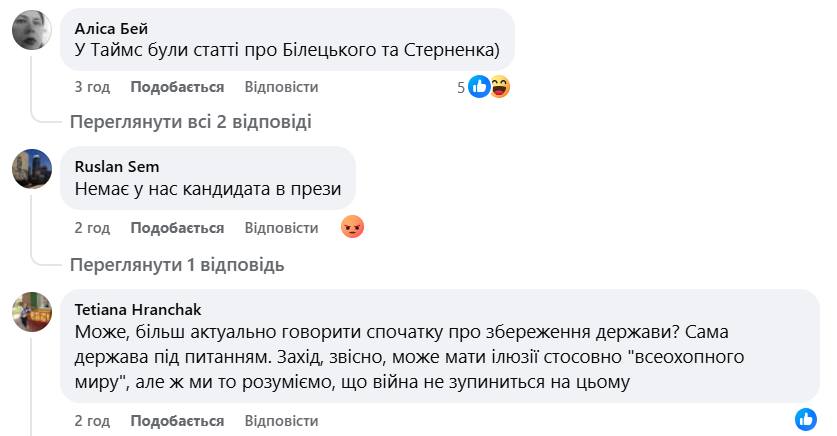
Task: Click Відповісти under Ruslan Sem's comment
Action: (x=281, y=228)
